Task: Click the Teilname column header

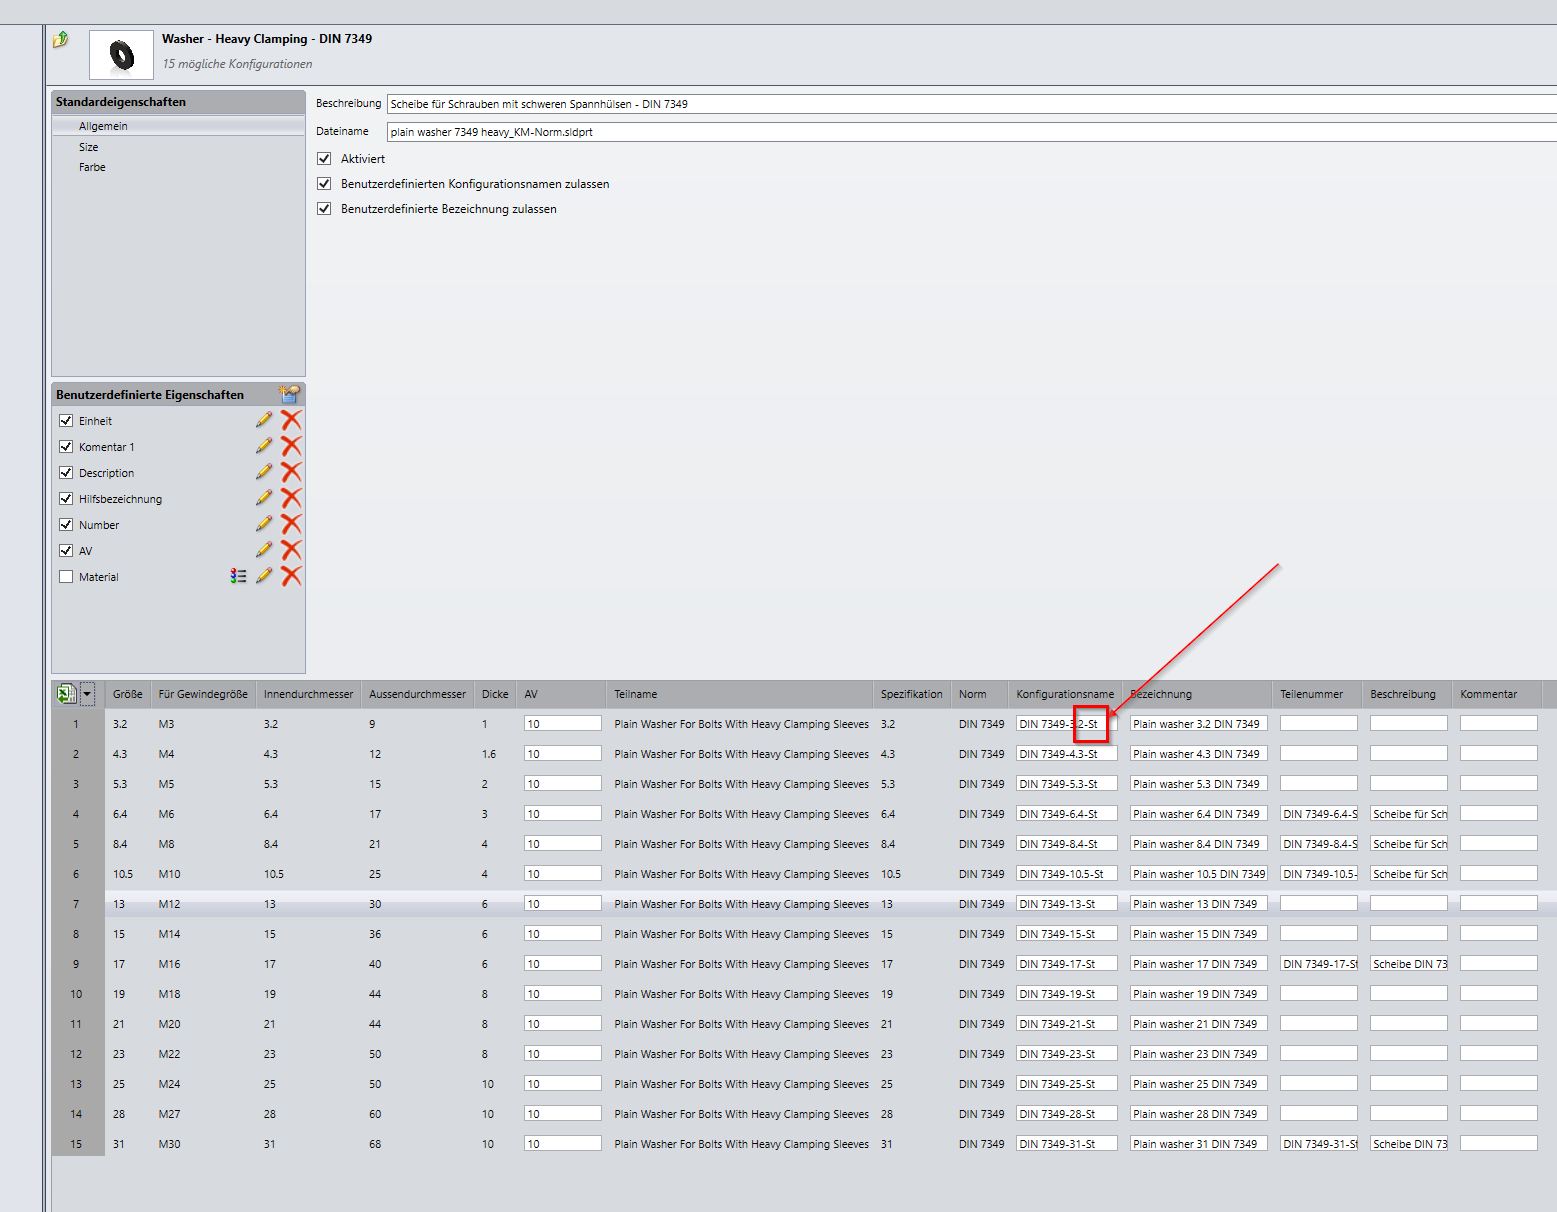Action: tap(740, 694)
